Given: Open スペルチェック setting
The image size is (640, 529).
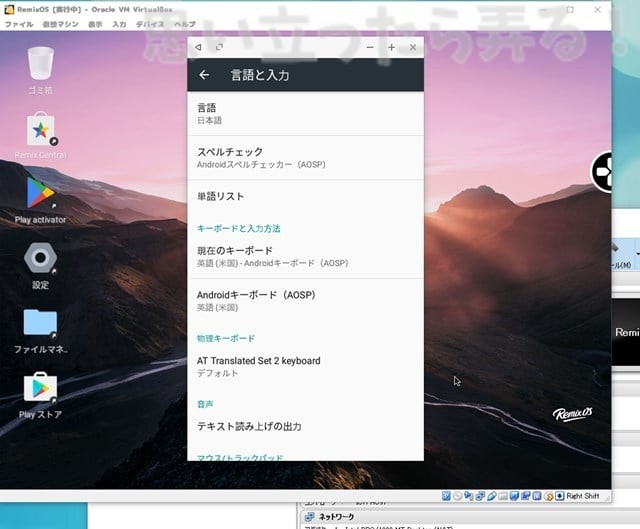Looking at the screenshot, I should tap(305, 158).
